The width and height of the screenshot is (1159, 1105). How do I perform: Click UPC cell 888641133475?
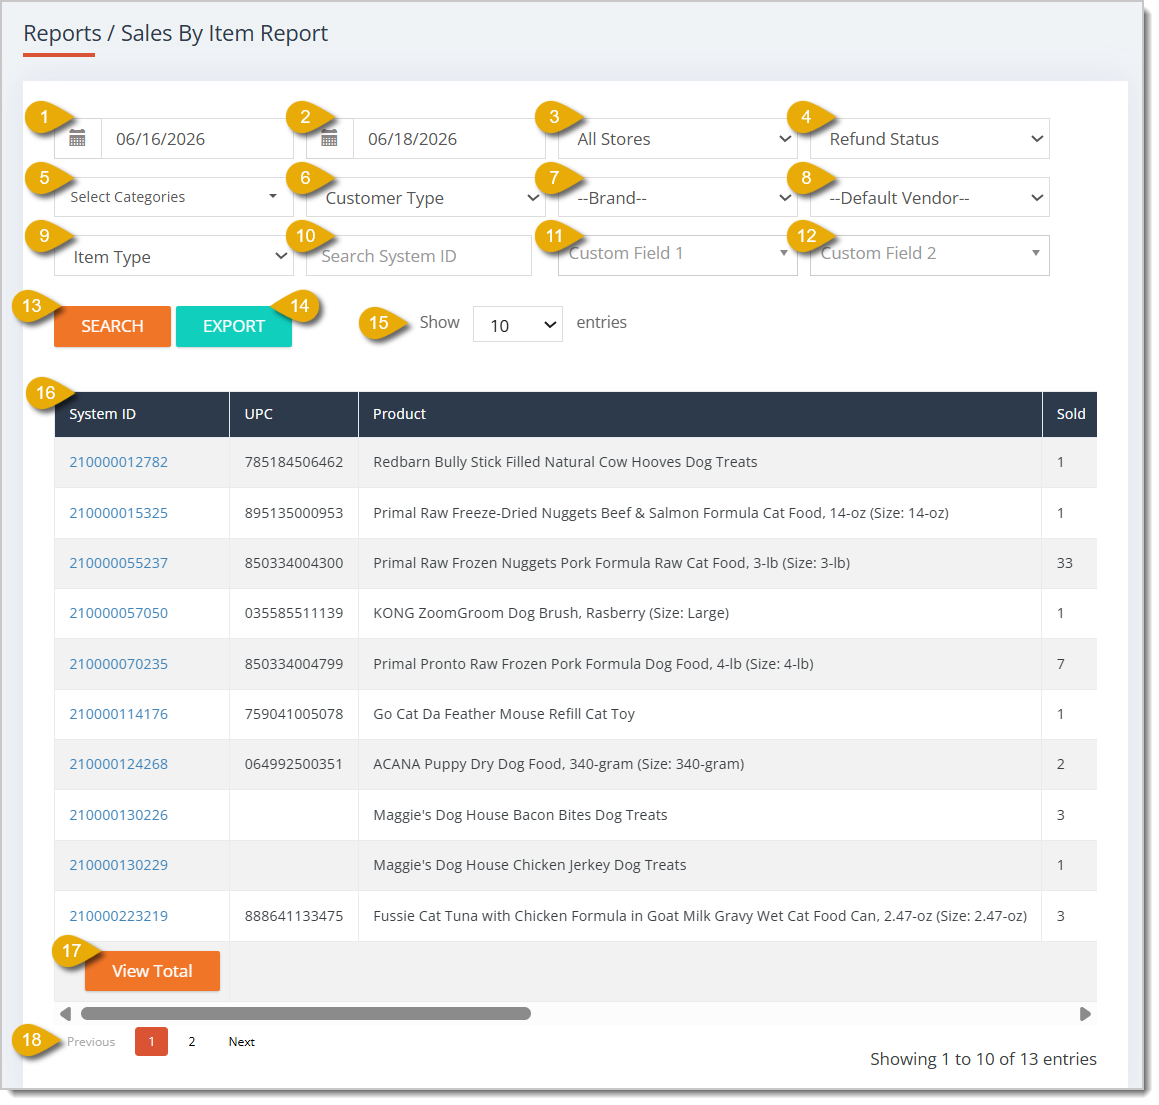(294, 916)
